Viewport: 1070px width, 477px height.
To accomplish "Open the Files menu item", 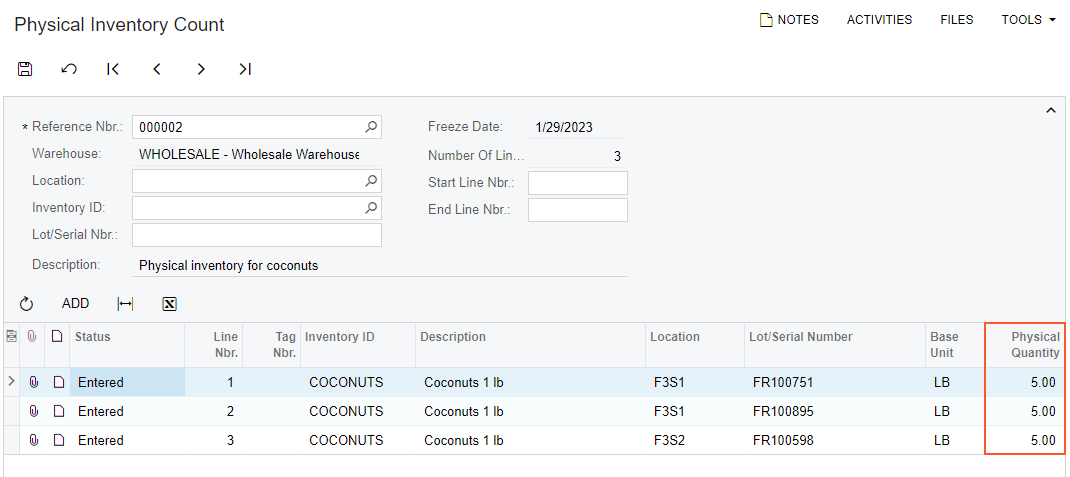I will [956, 20].
